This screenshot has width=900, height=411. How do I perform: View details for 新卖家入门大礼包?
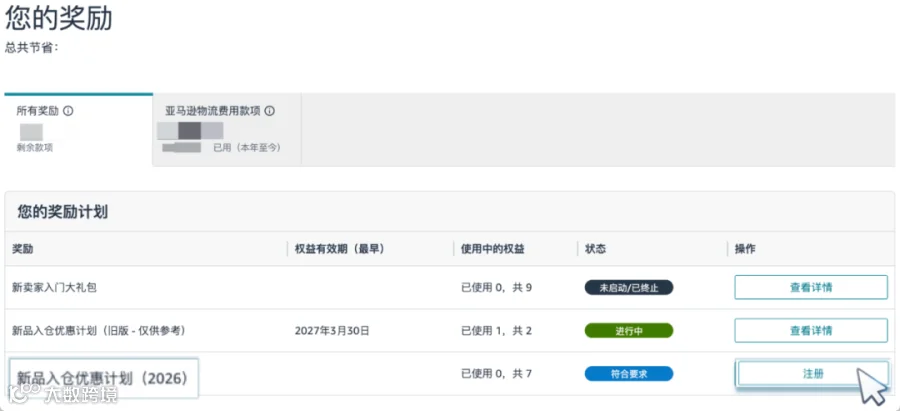pyautogui.click(x=811, y=288)
